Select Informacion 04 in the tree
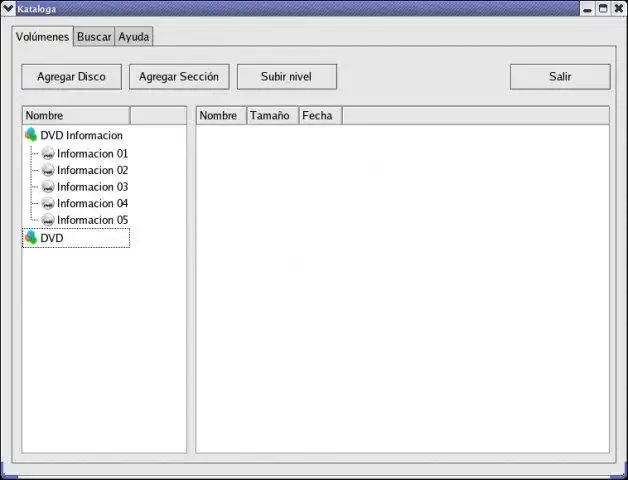 click(93, 204)
